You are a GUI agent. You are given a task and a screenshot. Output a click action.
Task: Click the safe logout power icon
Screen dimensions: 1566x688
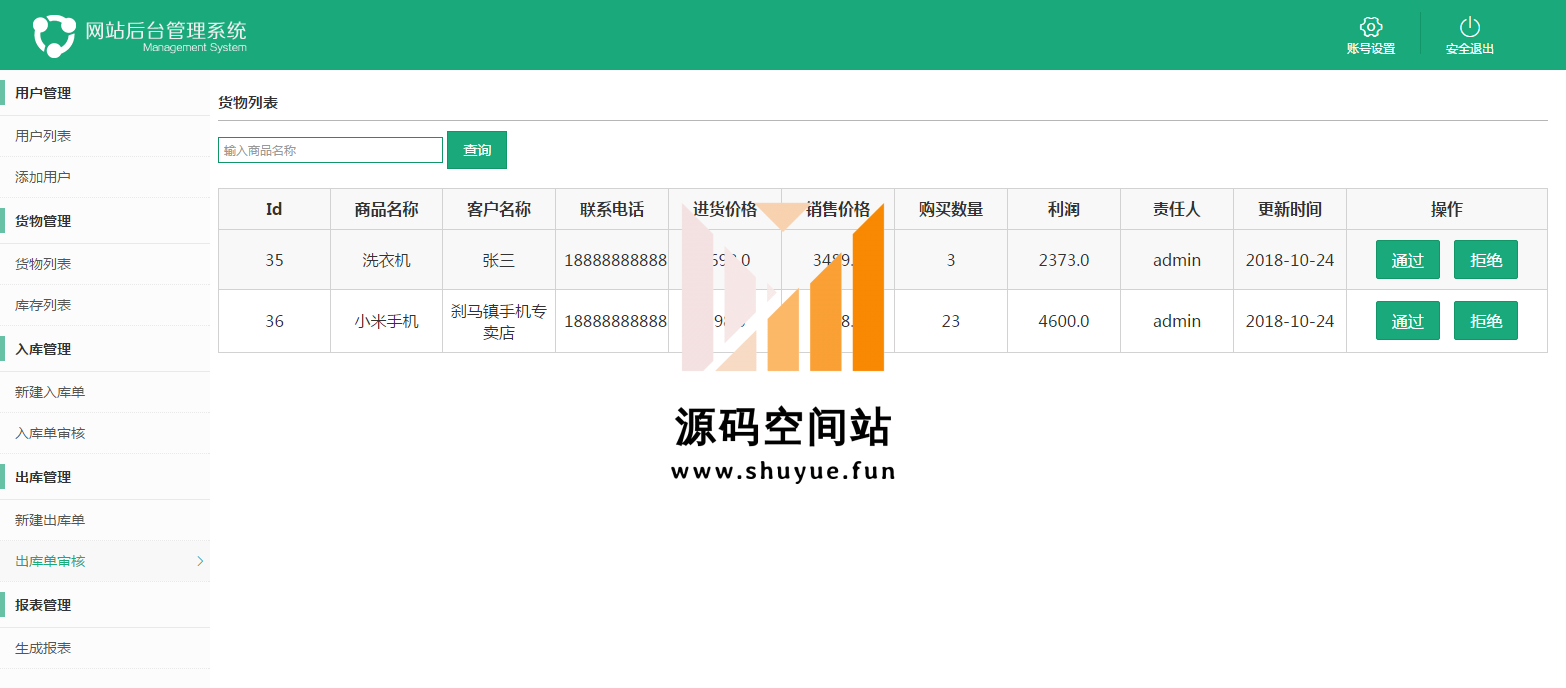pos(1469,27)
